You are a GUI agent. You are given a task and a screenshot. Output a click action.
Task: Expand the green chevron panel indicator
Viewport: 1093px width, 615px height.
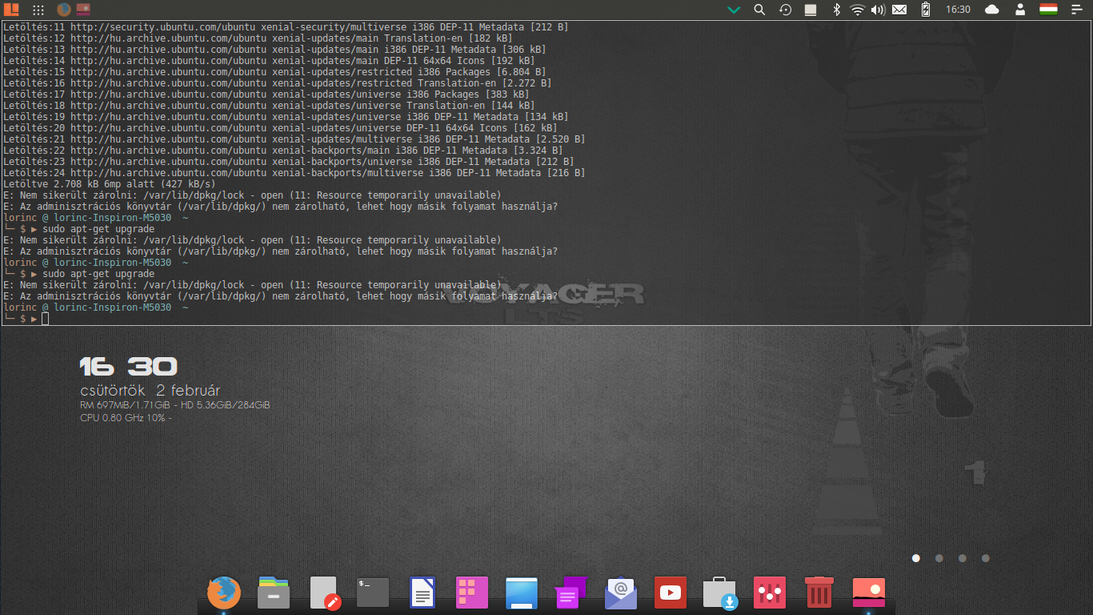click(733, 10)
